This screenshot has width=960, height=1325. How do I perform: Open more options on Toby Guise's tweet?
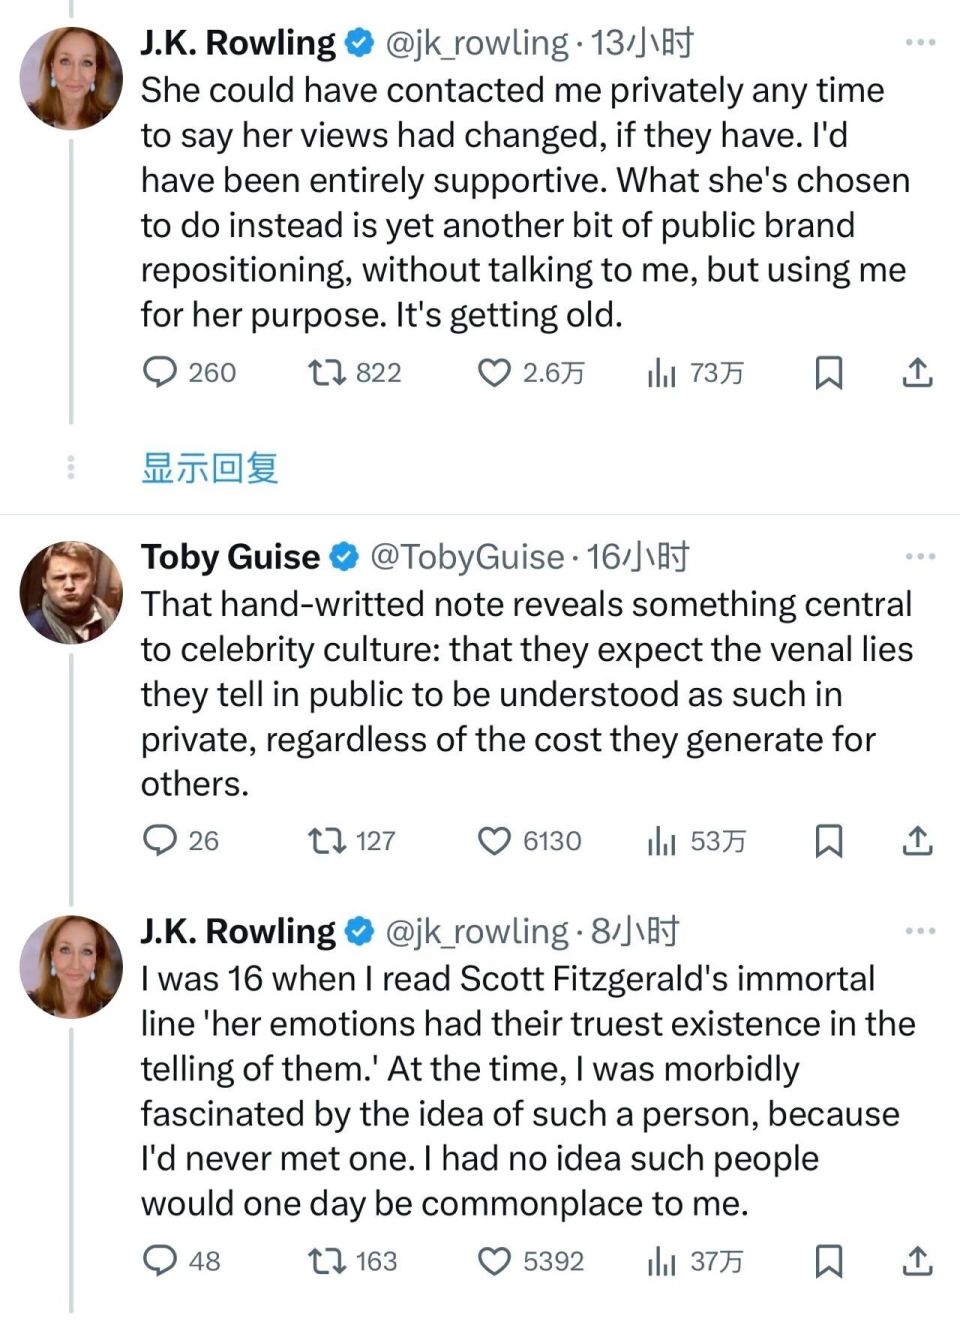pyautogui.click(x=919, y=556)
